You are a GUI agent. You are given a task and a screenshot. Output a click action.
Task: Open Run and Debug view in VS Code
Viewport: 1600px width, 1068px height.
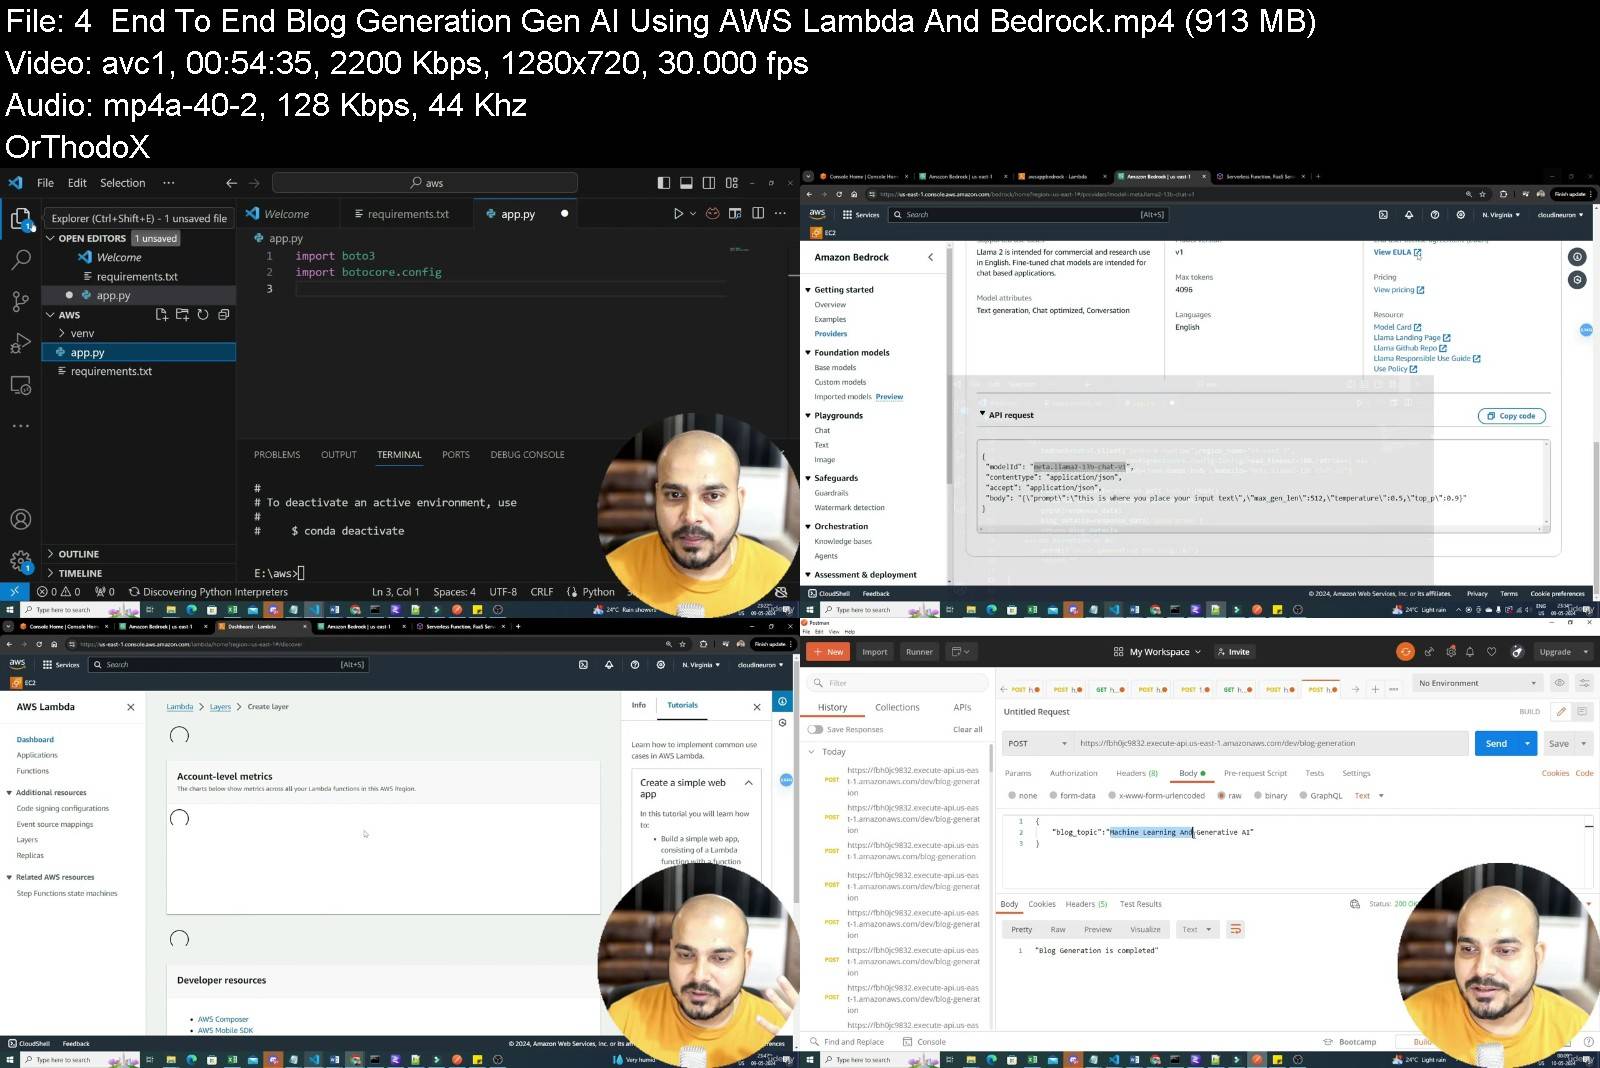21,343
